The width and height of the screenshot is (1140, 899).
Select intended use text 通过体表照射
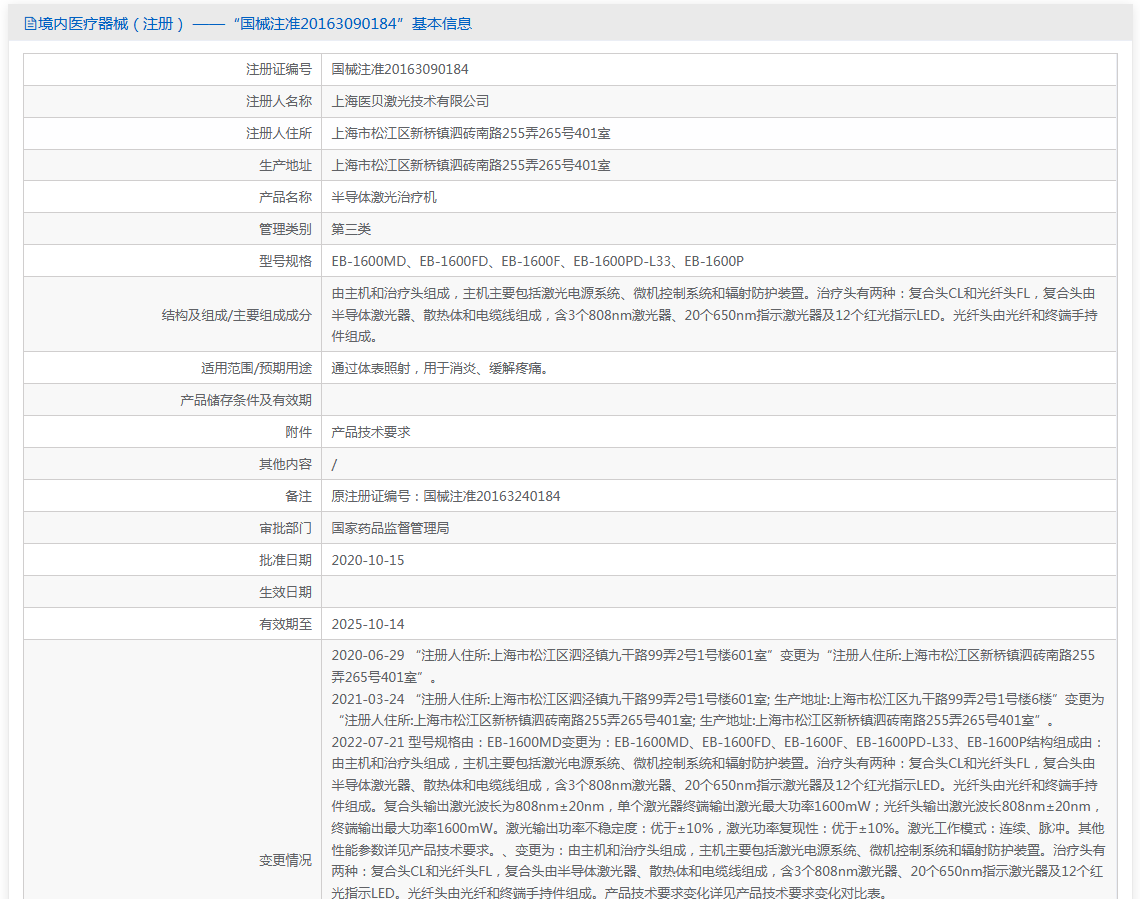(x=440, y=368)
